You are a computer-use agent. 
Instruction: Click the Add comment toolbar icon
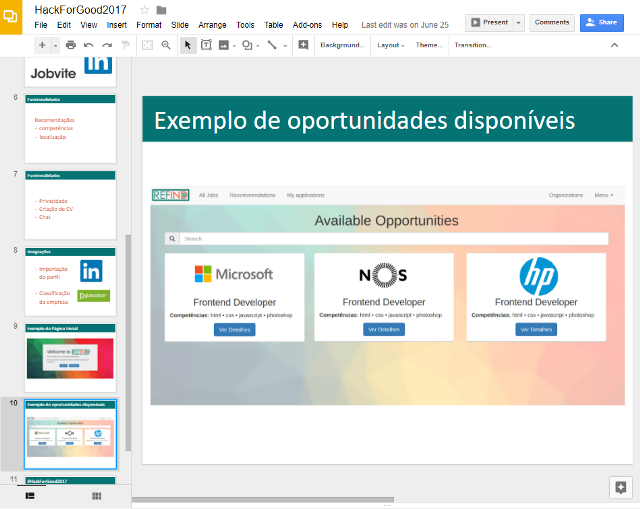(303, 45)
